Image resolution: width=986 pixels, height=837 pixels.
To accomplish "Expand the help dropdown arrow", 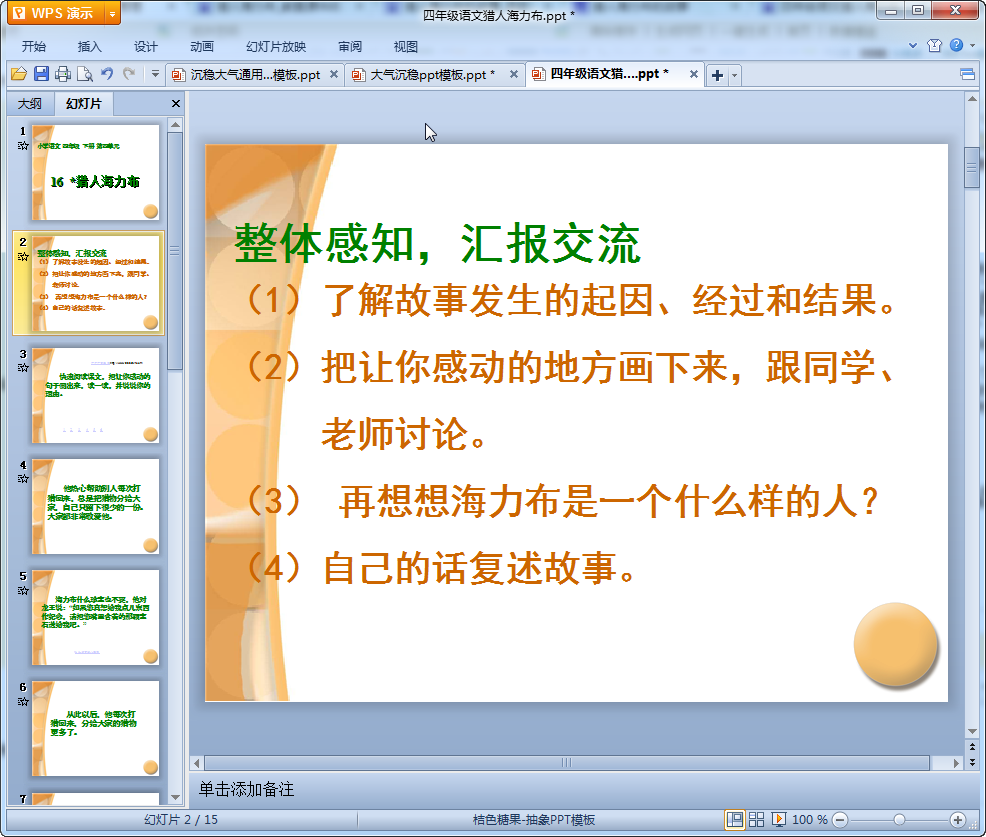I will pos(972,45).
